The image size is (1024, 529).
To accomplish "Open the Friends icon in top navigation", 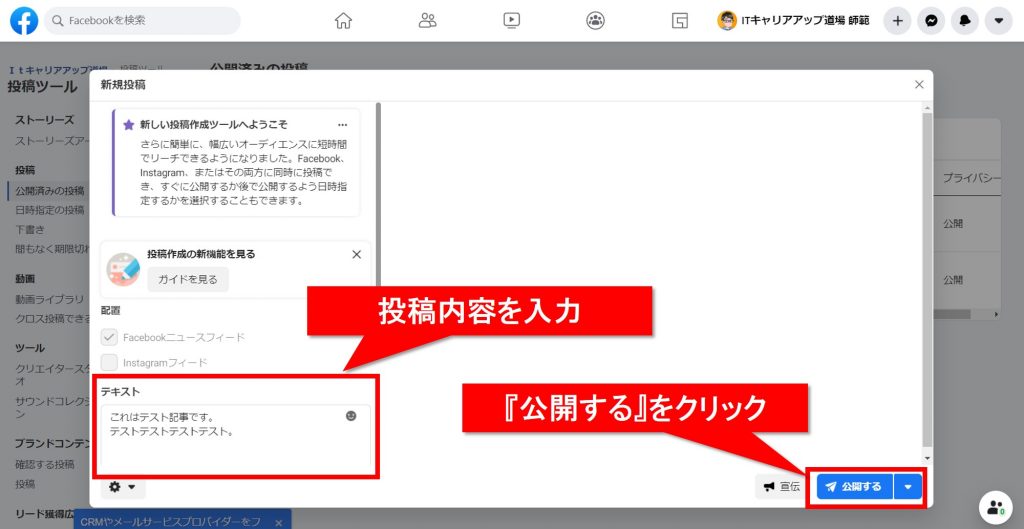I will point(428,21).
